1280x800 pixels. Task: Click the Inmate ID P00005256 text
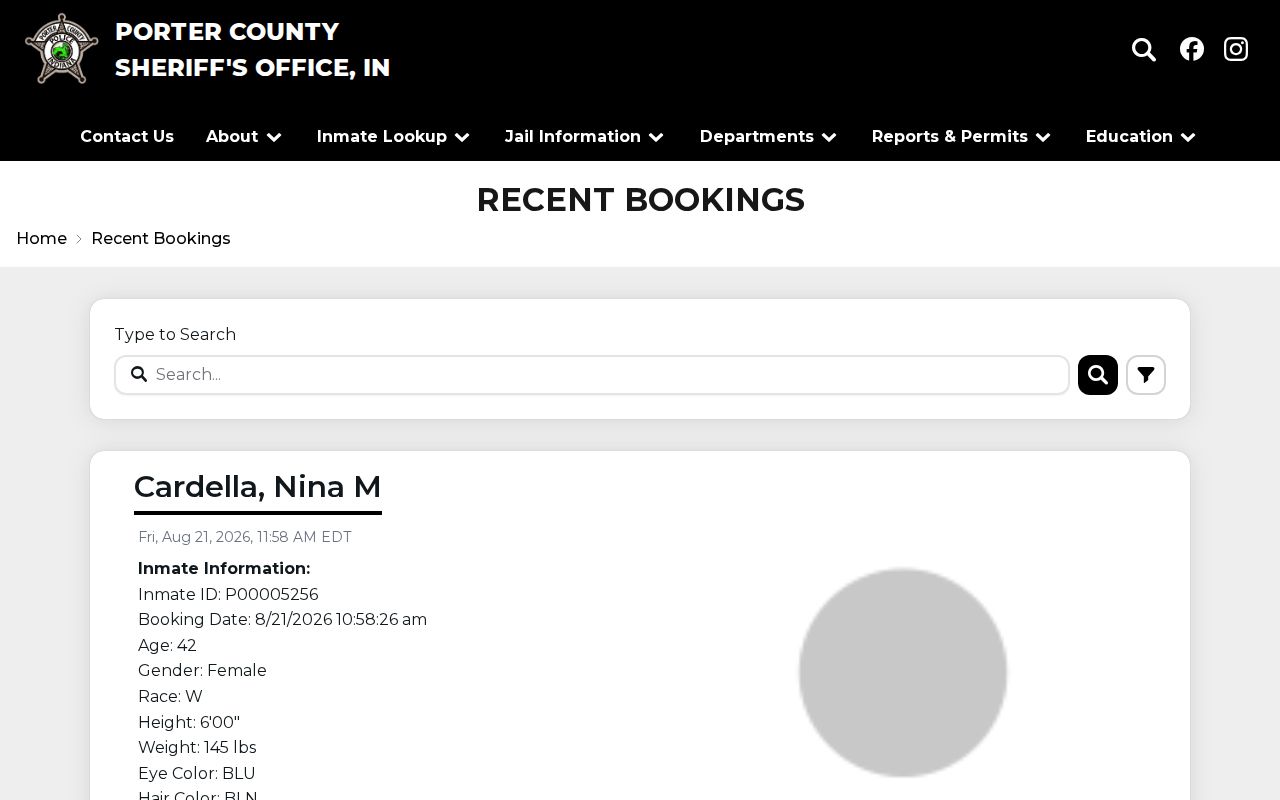[x=228, y=594]
